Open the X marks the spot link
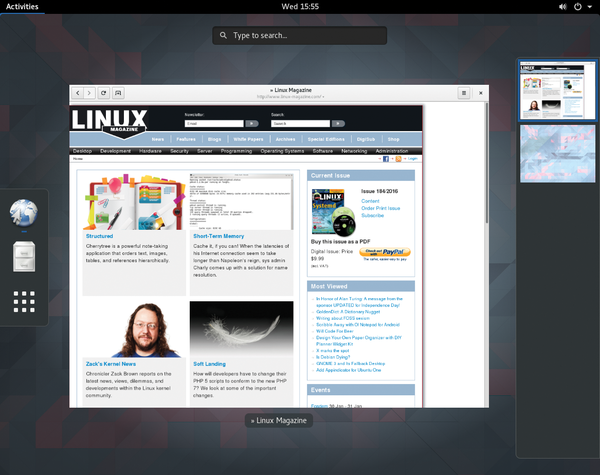This screenshot has width=600, height=475. tap(333, 351)
